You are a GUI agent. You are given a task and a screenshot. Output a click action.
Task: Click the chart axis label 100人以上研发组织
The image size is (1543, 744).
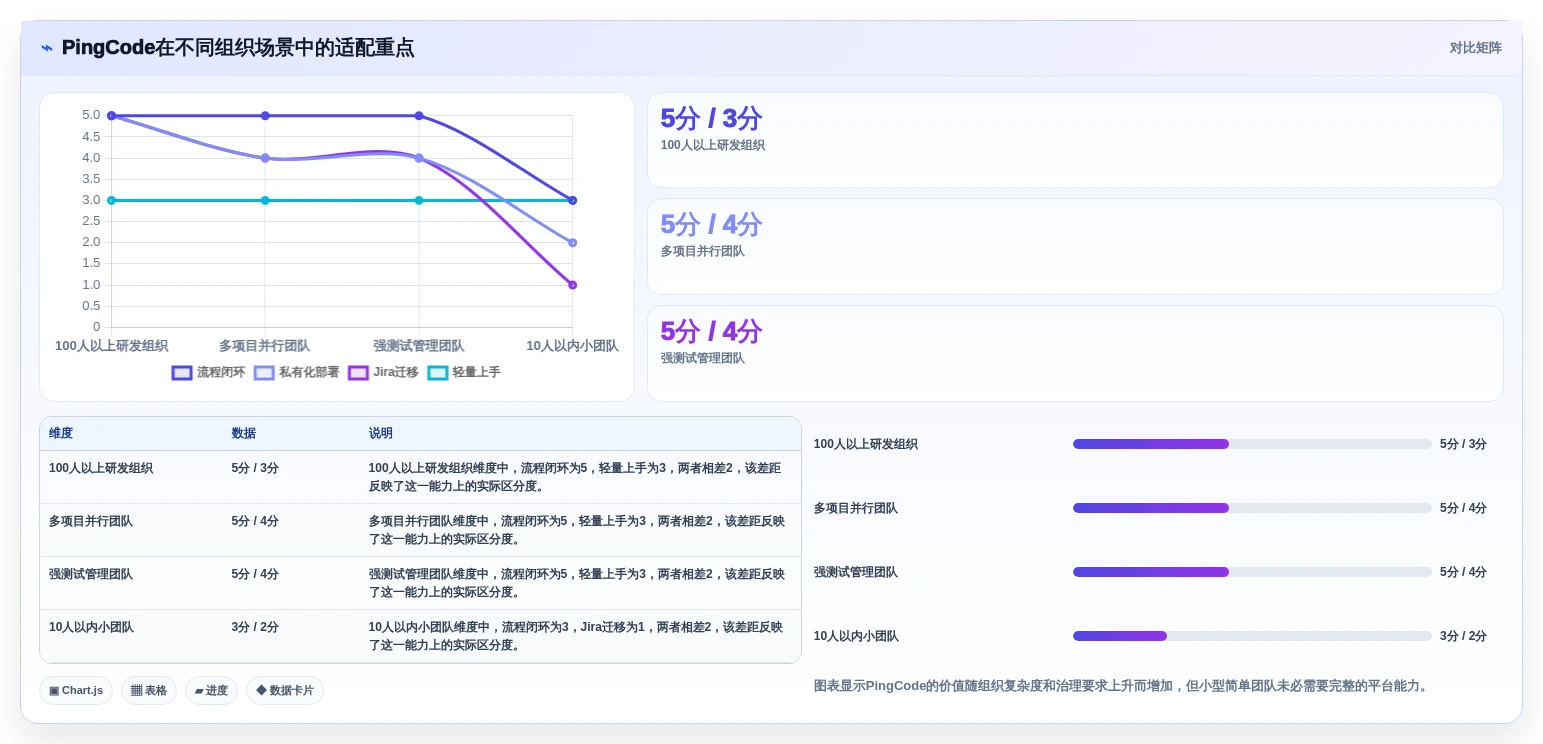[x=112, y=346]
